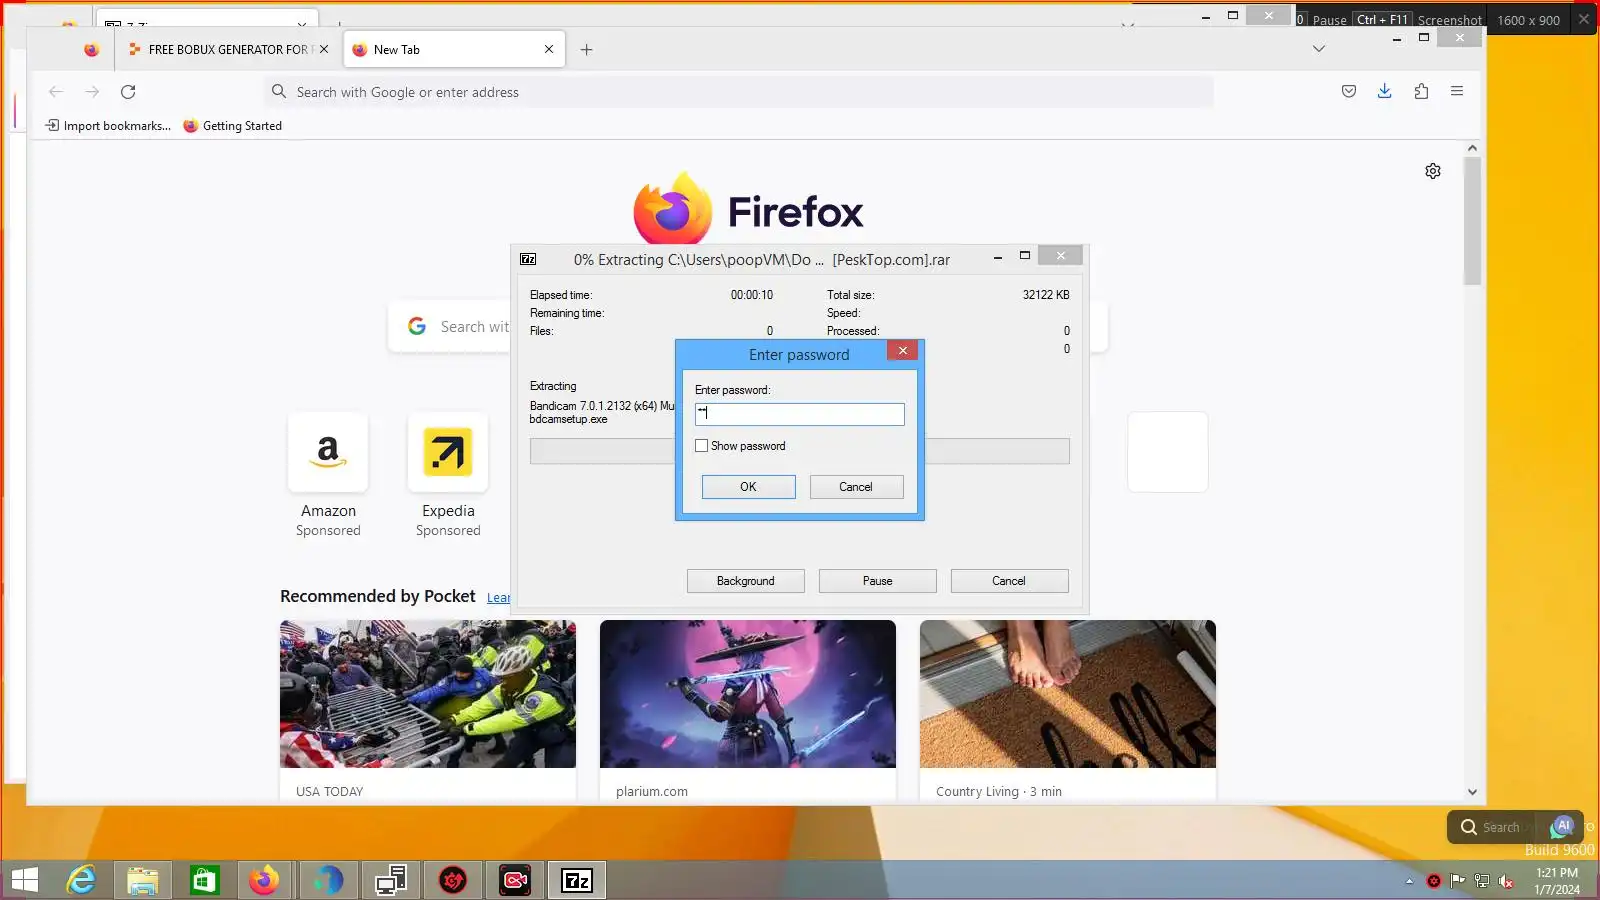Open the plarium.com Pocket story thumbnail

[x=748, y=694]
